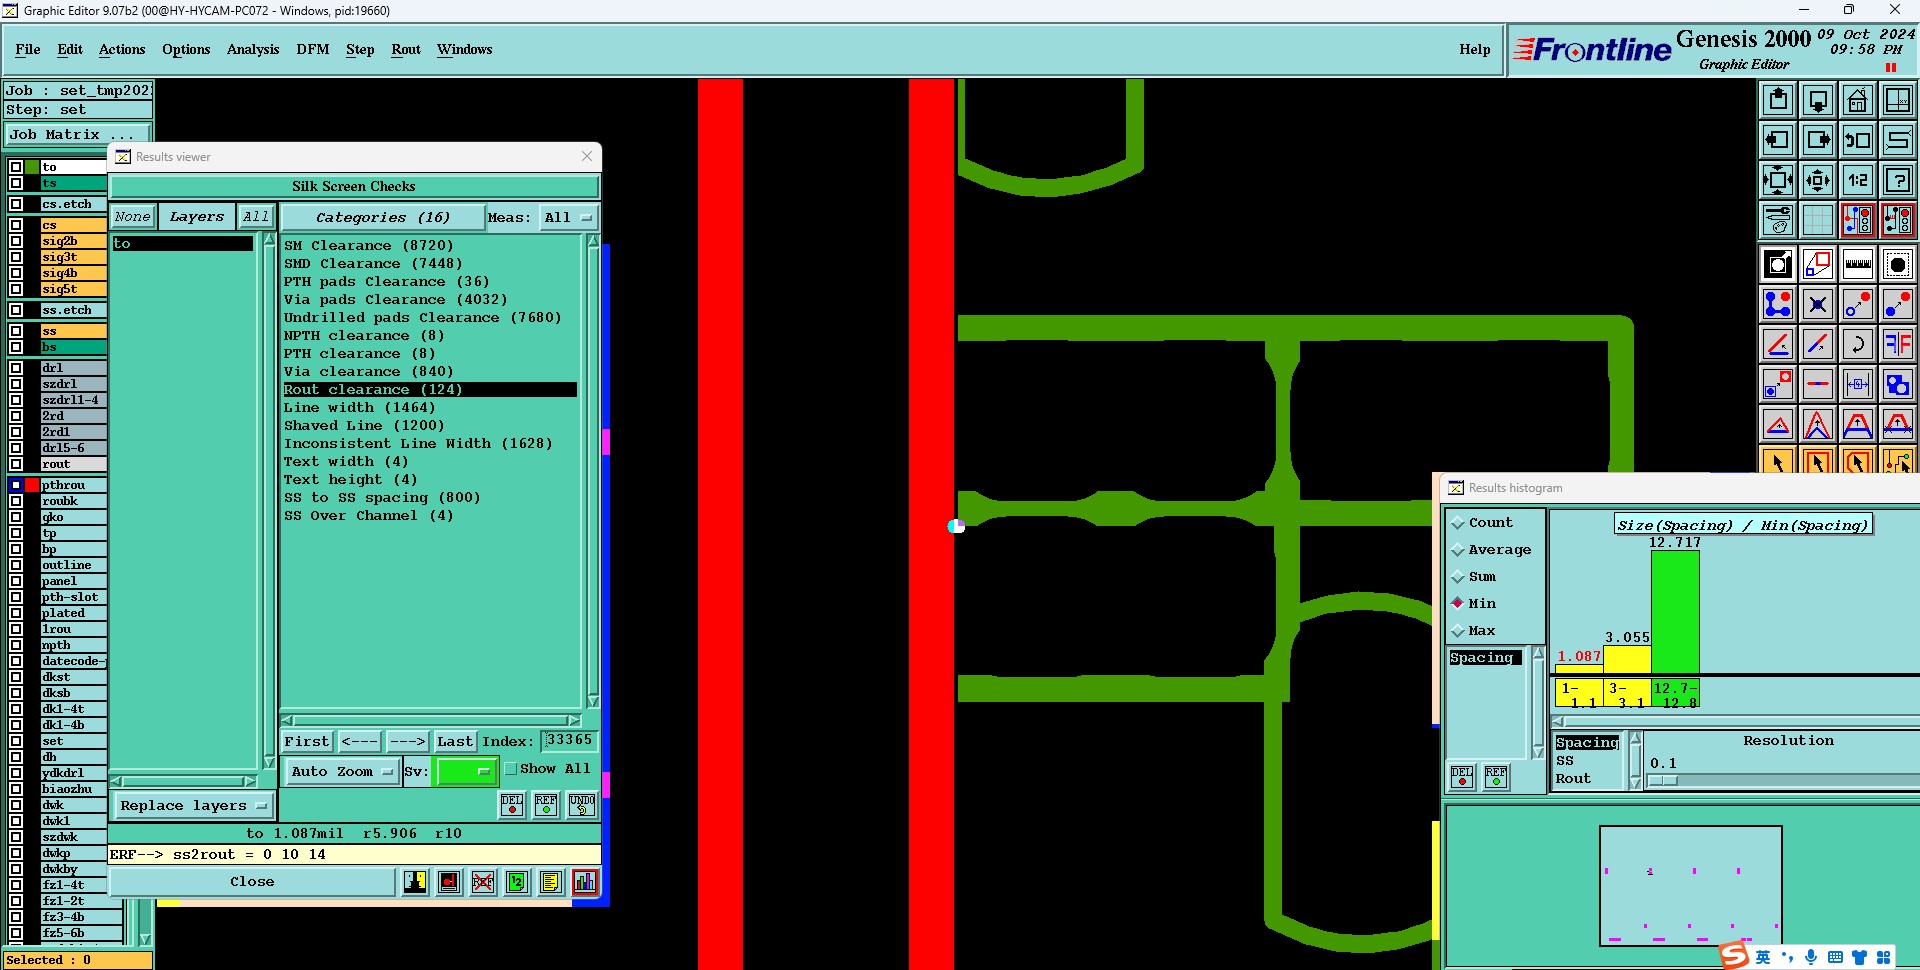Click the pan down view icon
The width and height of the screenshot is (1920, 970).
click(x=1818, y=100)
